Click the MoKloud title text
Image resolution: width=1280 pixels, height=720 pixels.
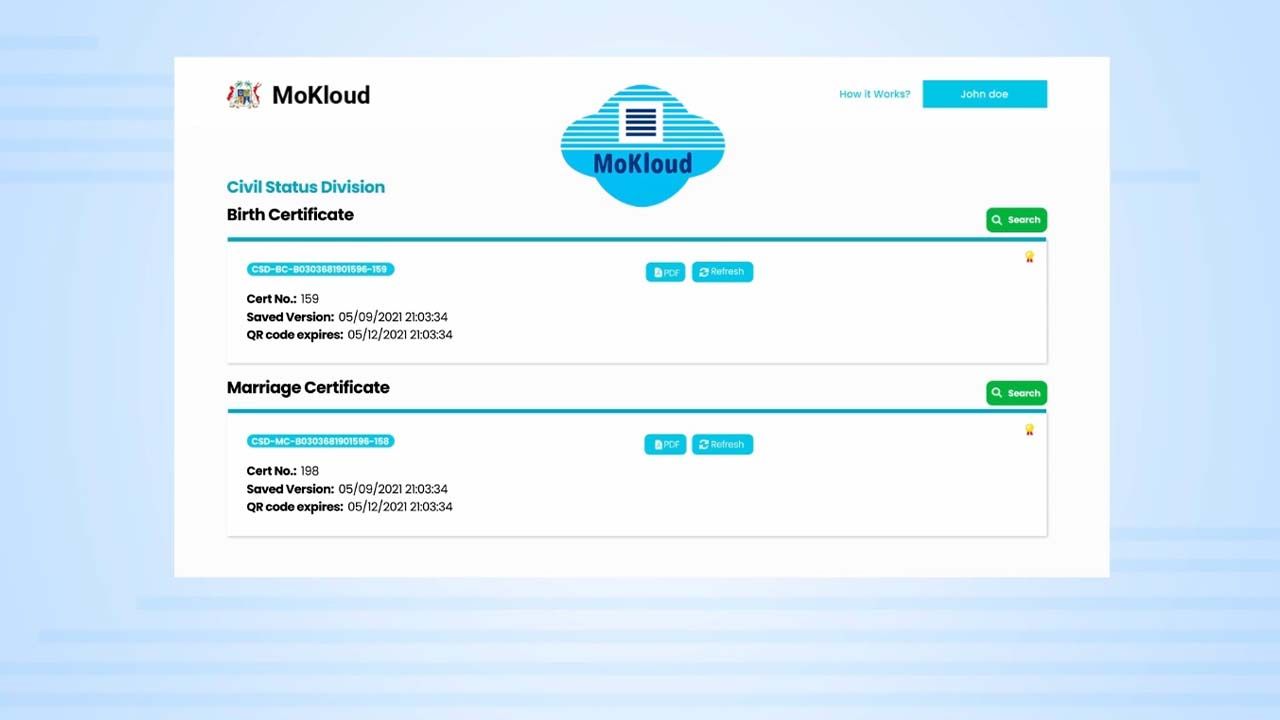click(x=321, y=95)
